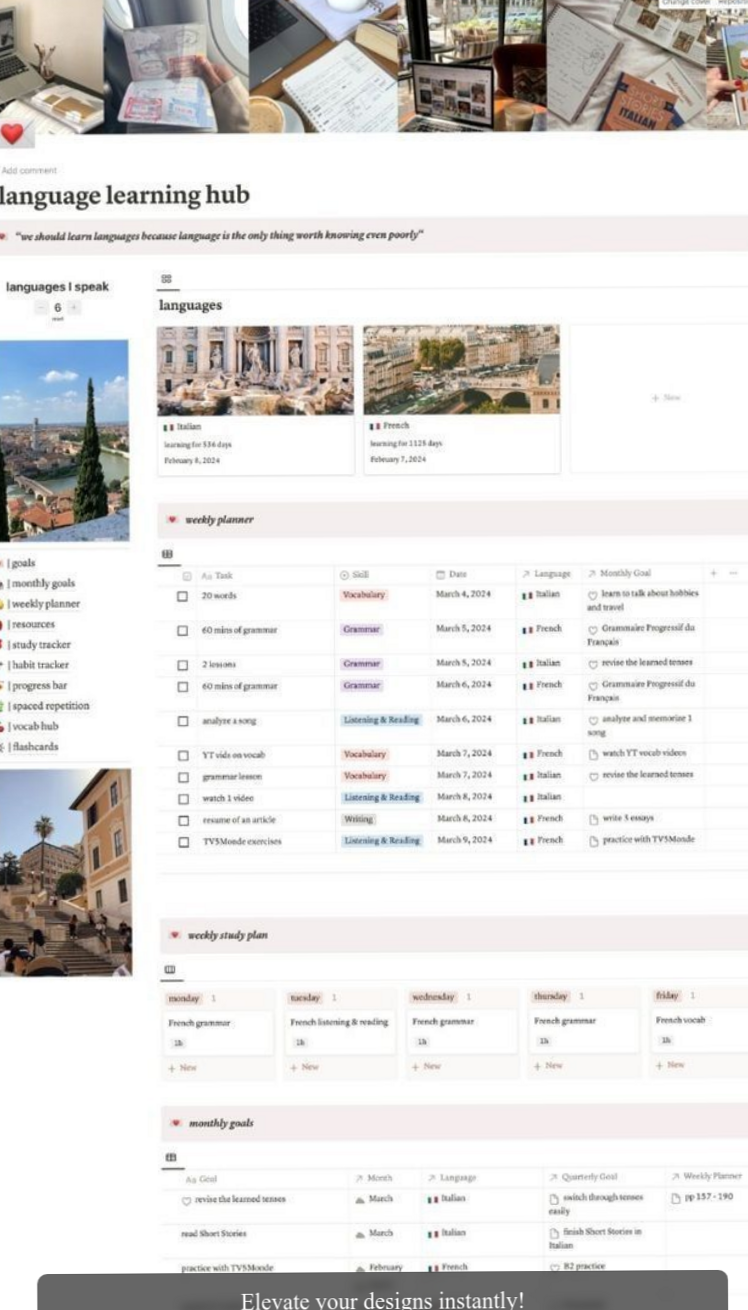Screen dimensions: 748x1310
Task: Mark 'TV5Monde exercises' task as done
Action: [182, 842]
